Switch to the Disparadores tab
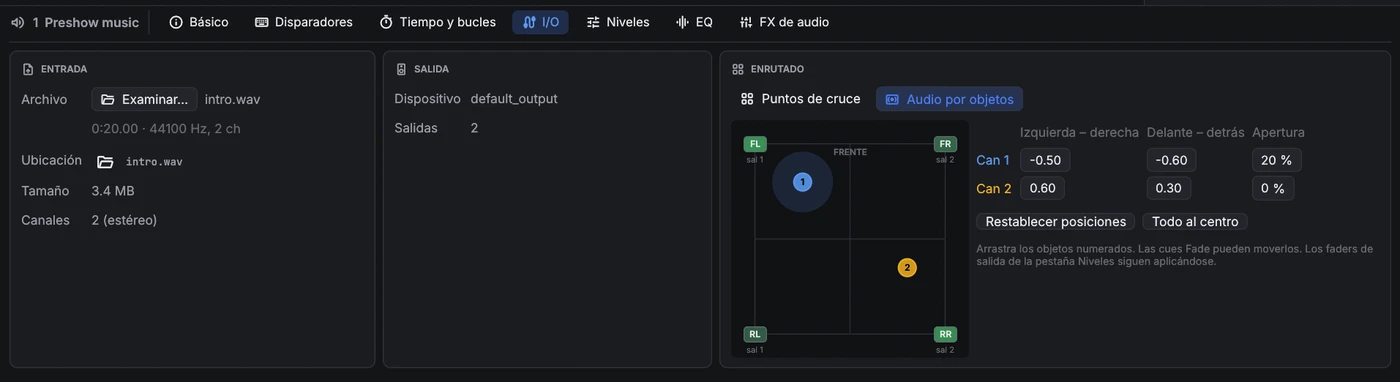This screenshot has height=382, width=1400. pyautogui.click(x=304, y=22)
